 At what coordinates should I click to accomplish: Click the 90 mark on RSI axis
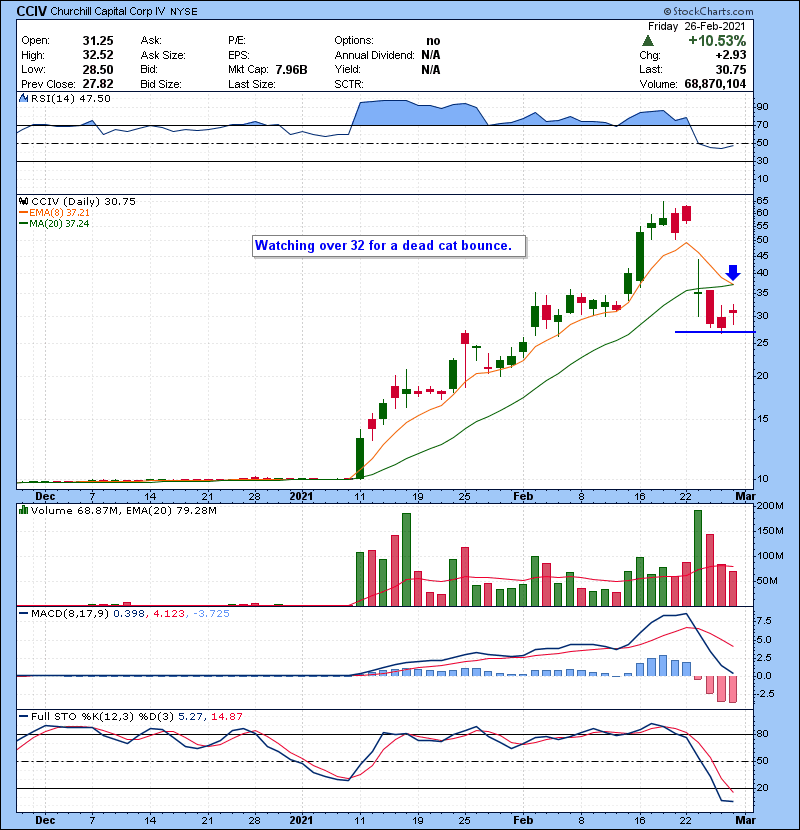(x=762, y=107)
